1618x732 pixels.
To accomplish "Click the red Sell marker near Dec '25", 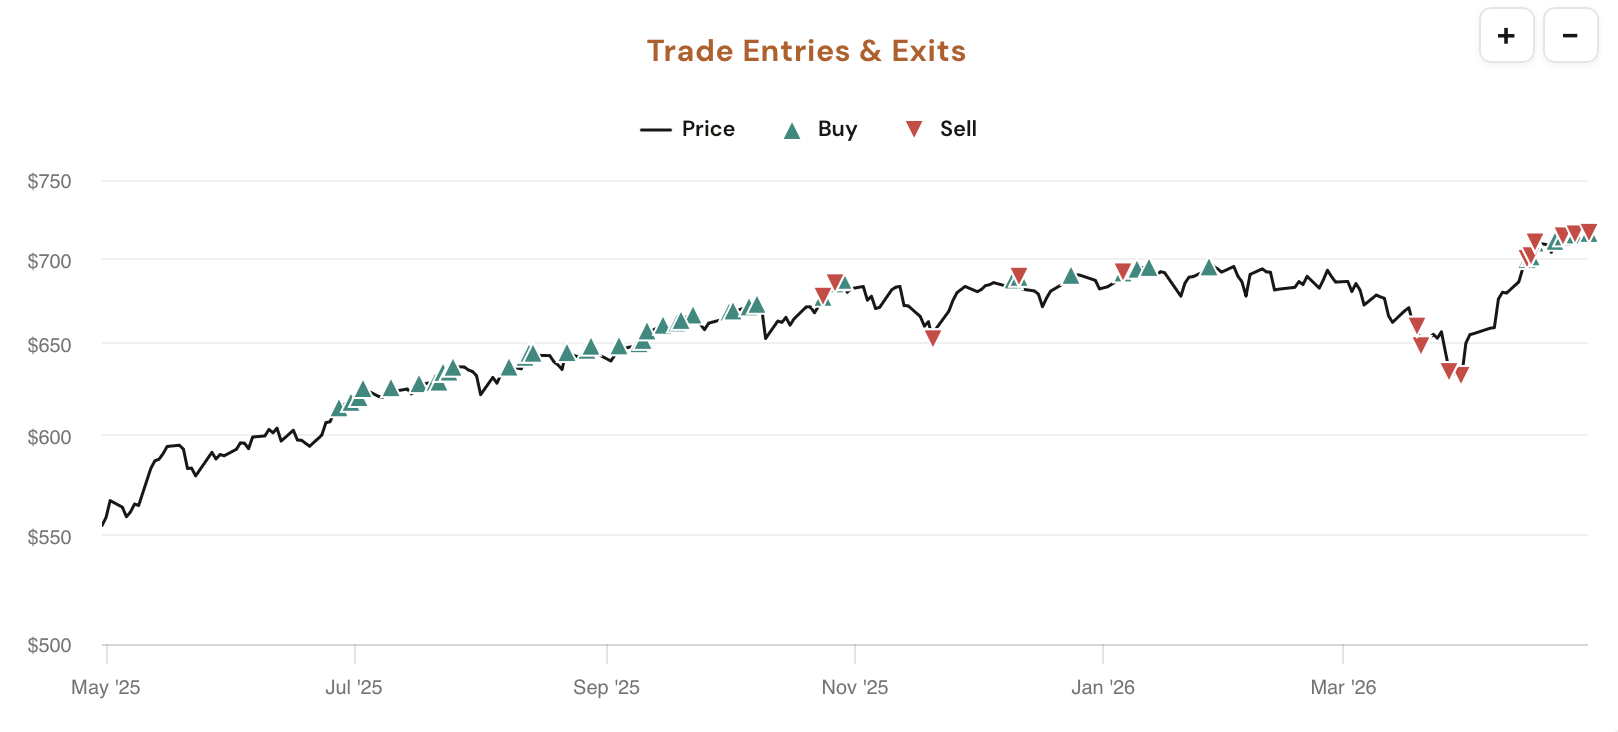I will [1019, 272].
